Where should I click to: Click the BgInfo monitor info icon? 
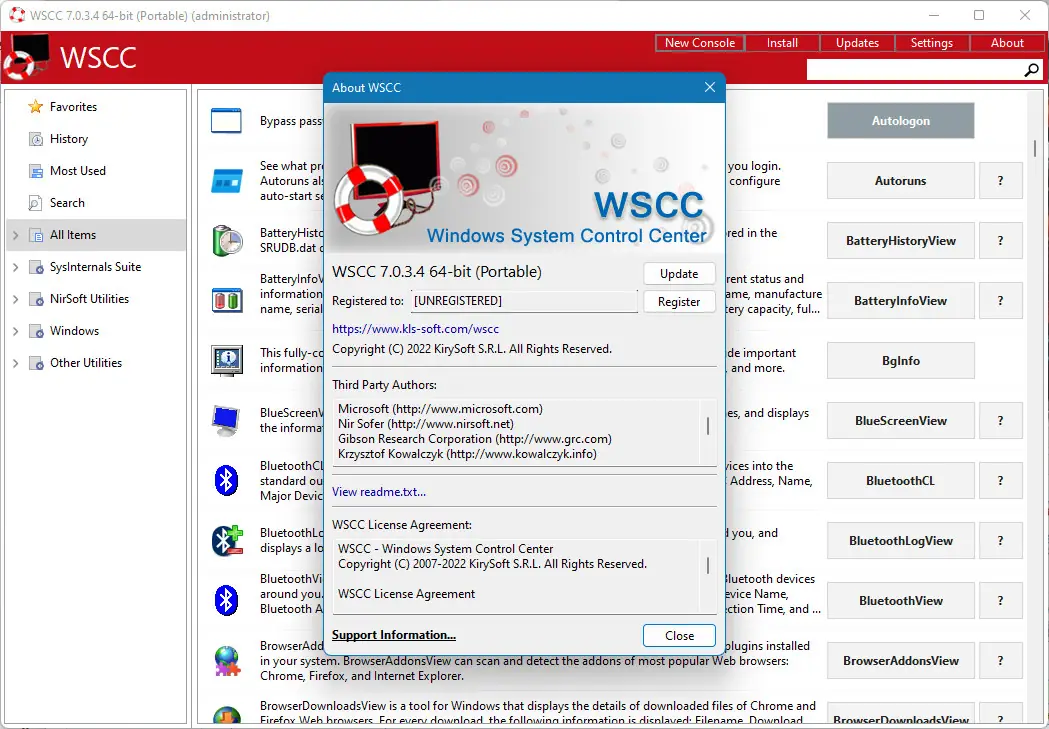(227, 360)
